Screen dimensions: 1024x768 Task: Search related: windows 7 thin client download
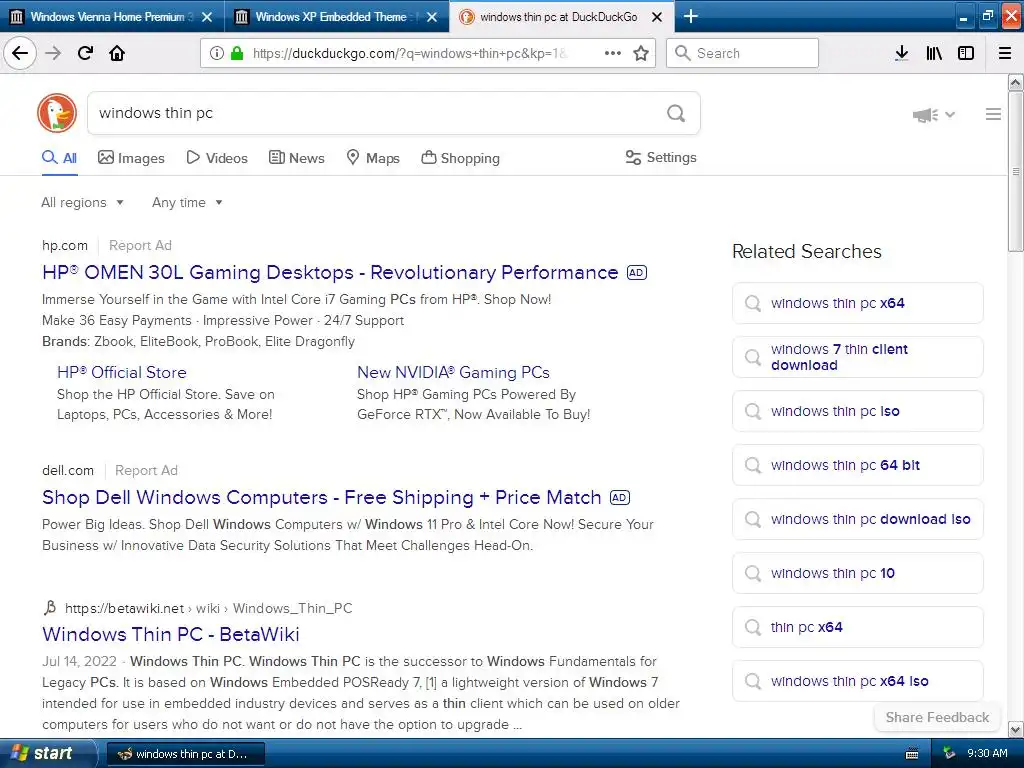[x=857, y=357]
